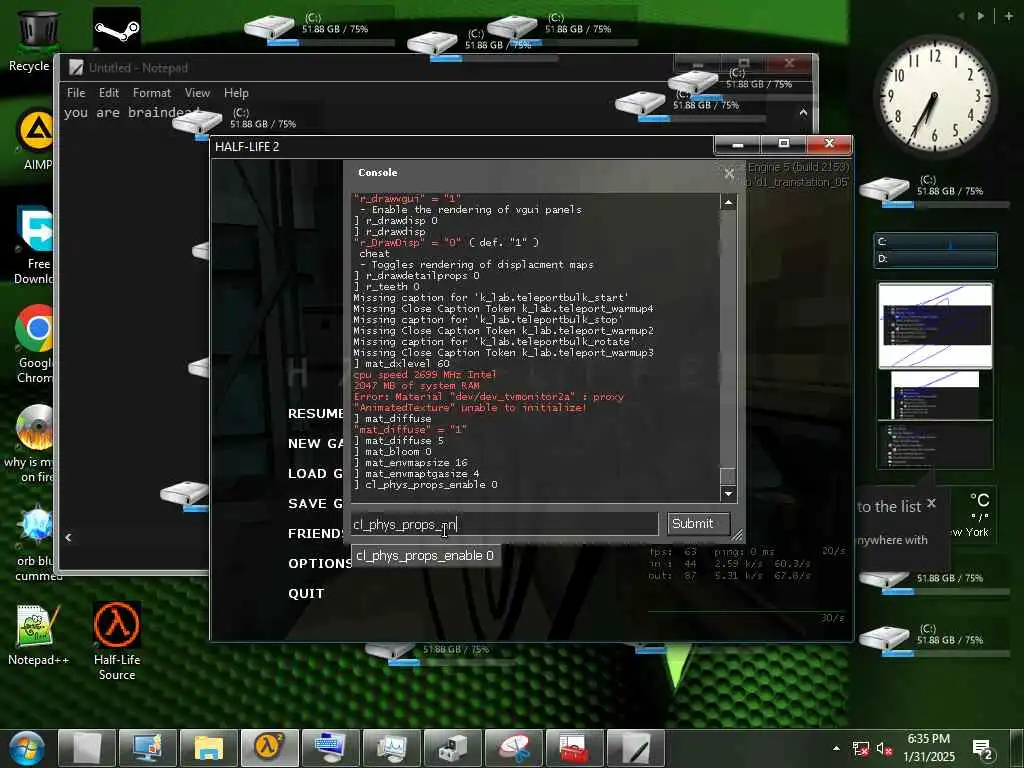
Task: Click the console scrollbar up arrow
Action: [x=728, y=202]
